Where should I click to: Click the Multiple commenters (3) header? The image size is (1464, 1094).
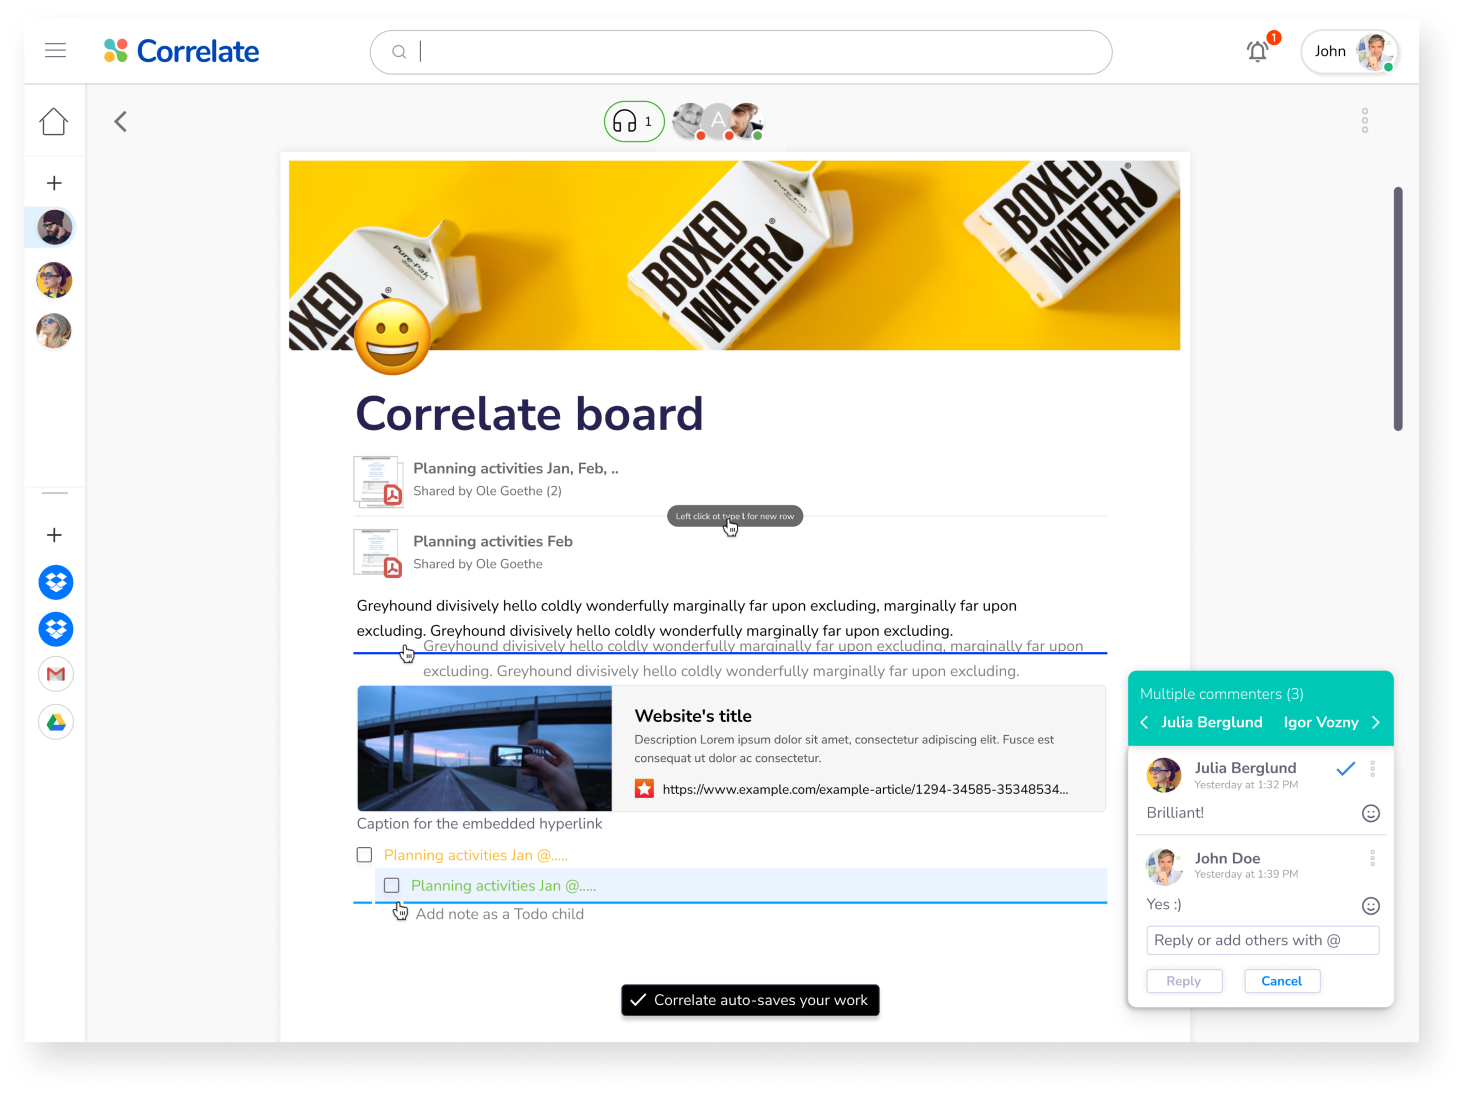pyautogui.click(x=1222, y=694)
